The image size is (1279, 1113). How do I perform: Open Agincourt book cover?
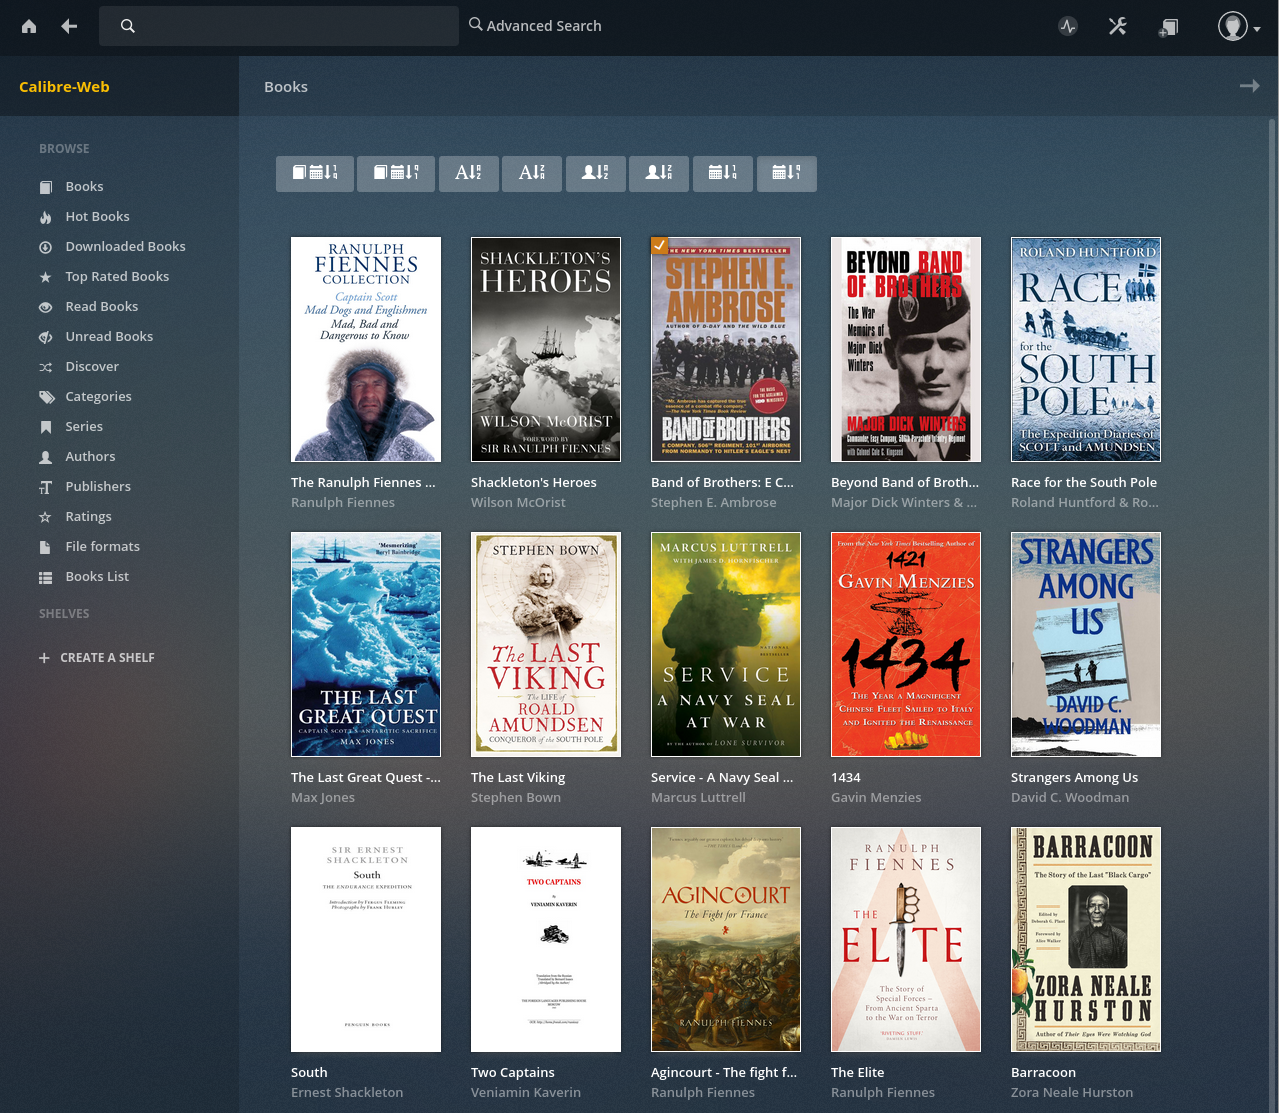click(x=726, y=939)
